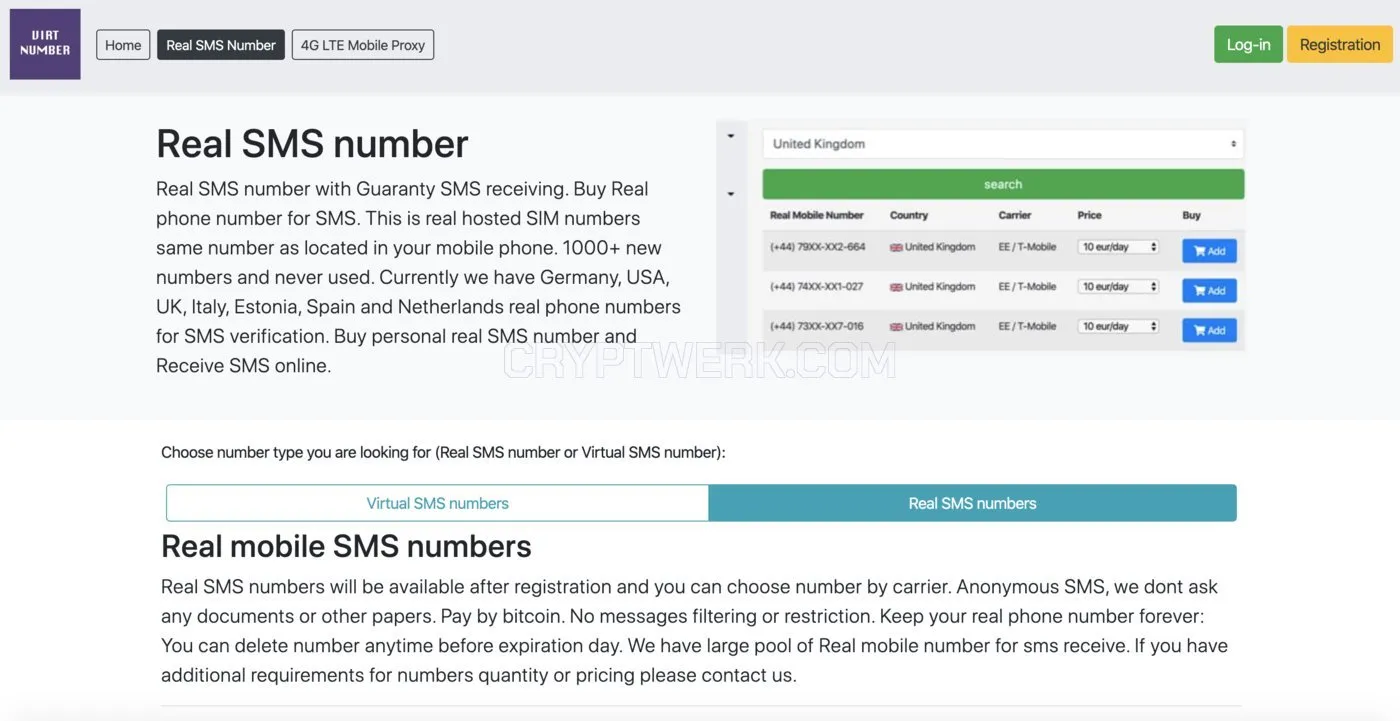Open the United Kingdom country dropdown
This screenshot has height=721, width=1400.
coord(1003,144)
